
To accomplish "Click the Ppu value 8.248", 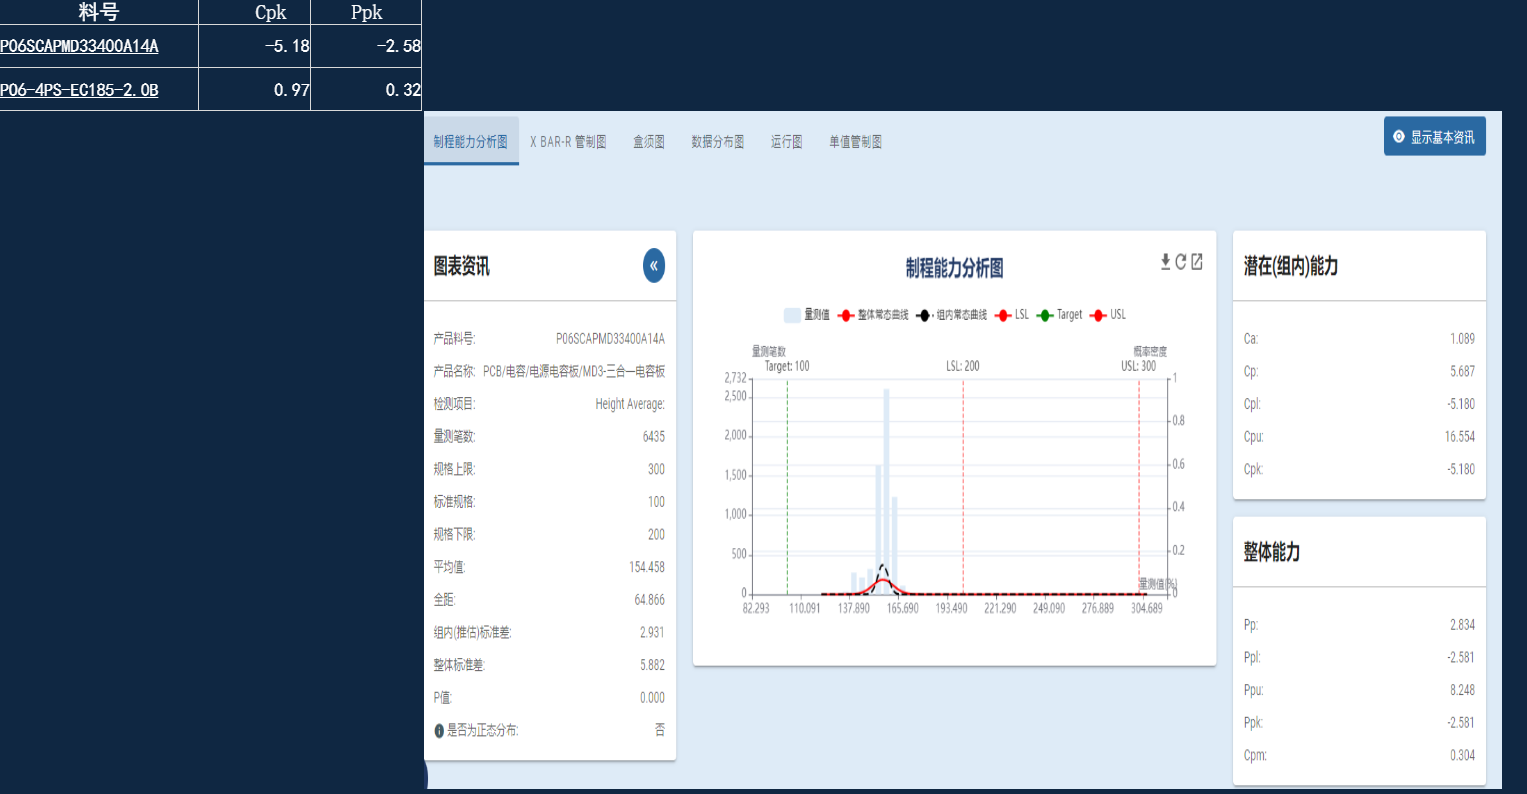I will [x=1463, y=690].
